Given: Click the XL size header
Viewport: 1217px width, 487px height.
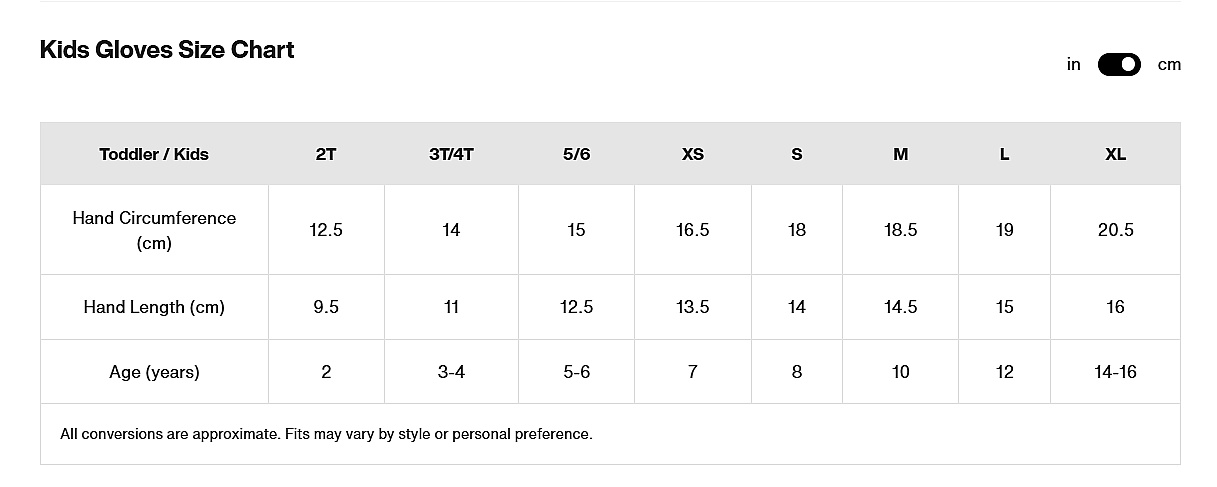Looking at the screenshot, I should coord(1115,154).
